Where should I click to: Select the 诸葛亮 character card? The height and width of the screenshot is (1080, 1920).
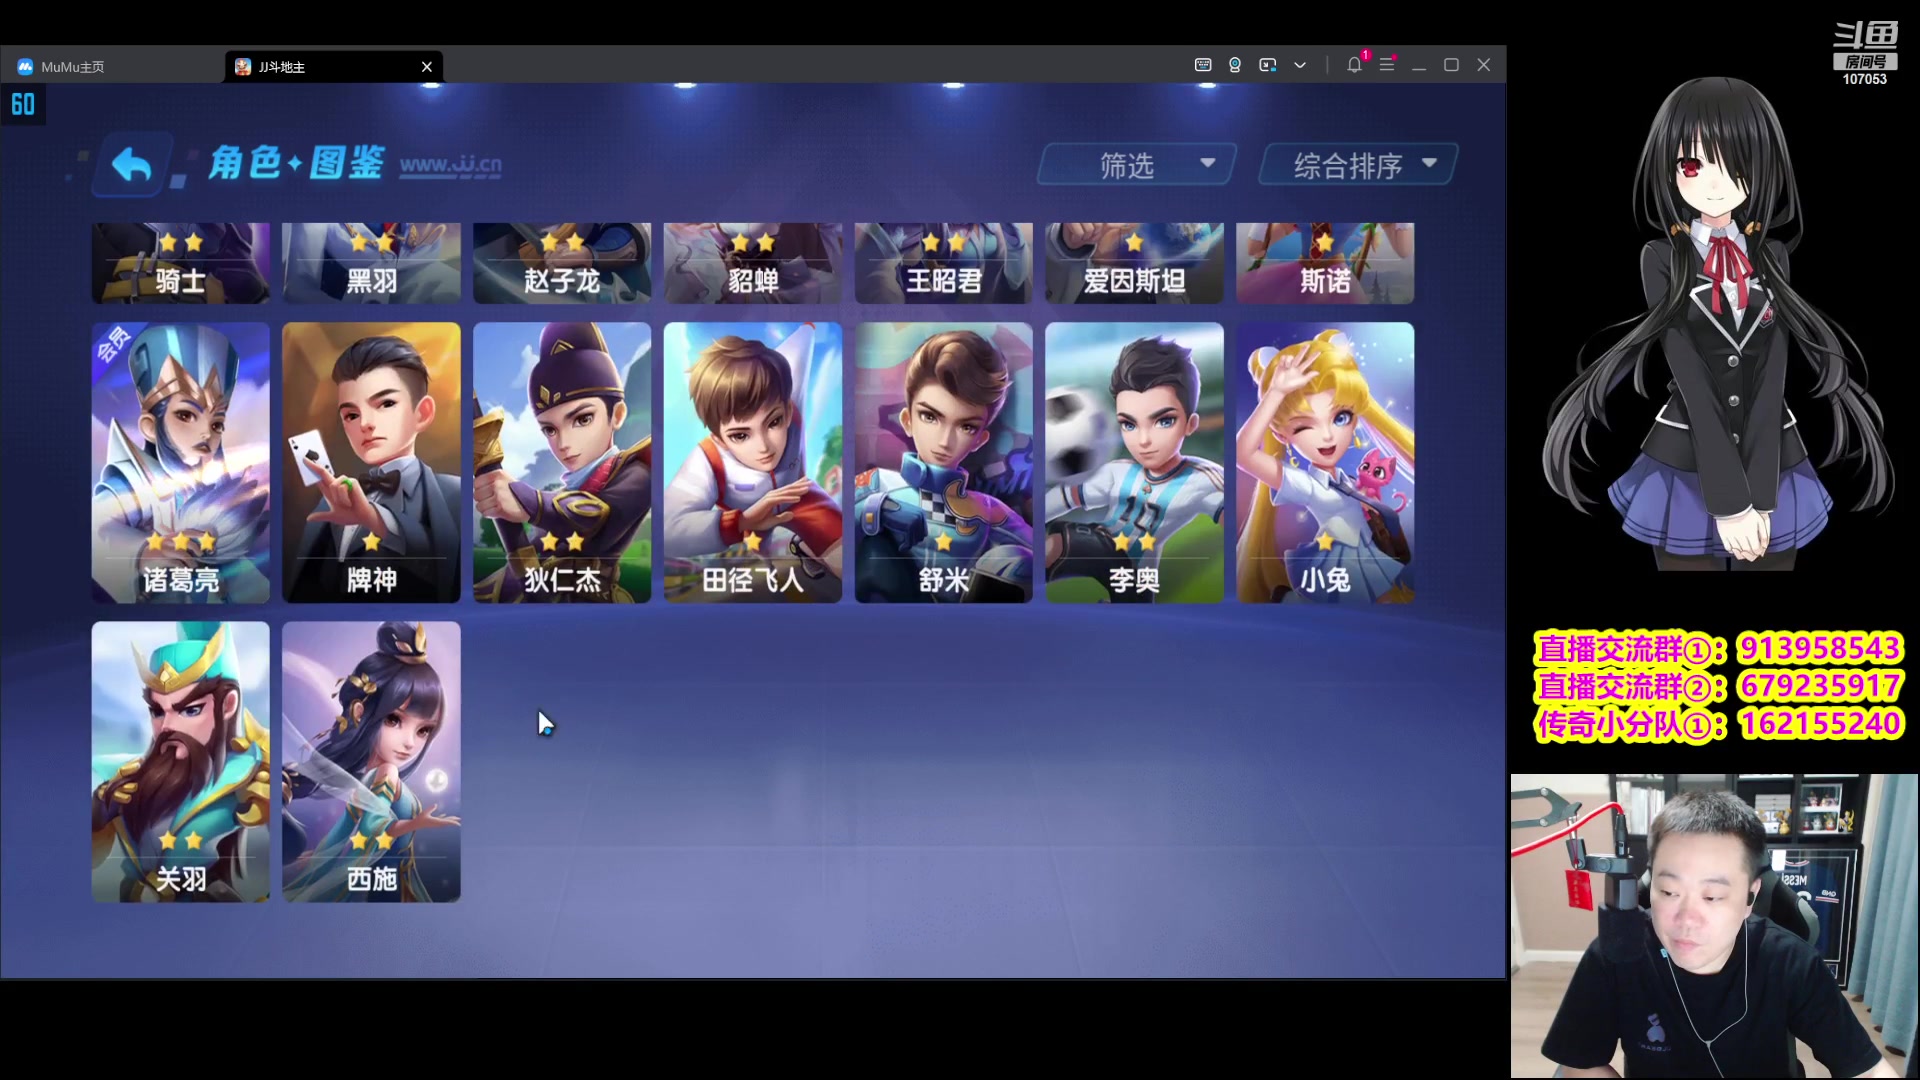(x=181, y=462)
